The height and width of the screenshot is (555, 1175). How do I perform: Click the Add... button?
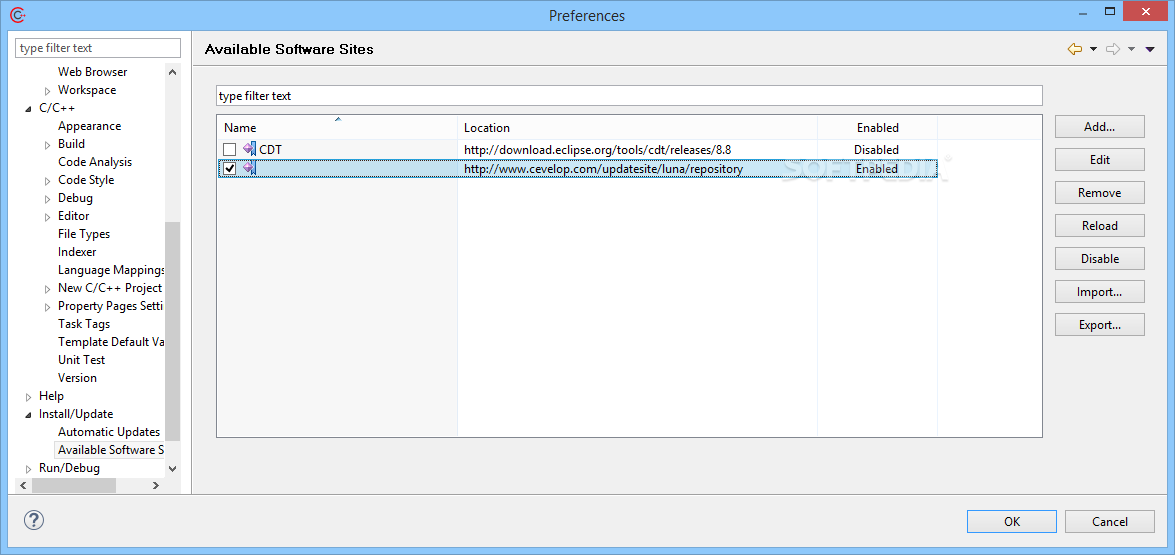click(x=1099, y=127)
